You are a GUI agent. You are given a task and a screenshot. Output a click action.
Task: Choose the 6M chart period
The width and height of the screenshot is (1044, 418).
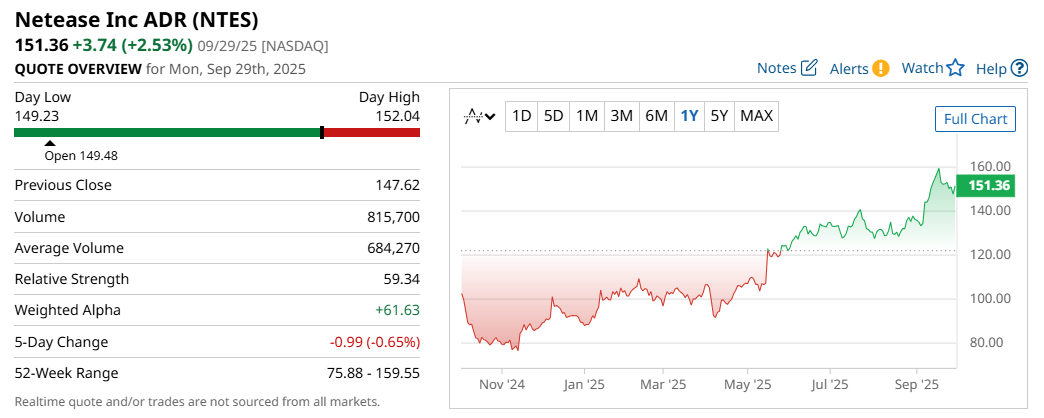[656, 116]
